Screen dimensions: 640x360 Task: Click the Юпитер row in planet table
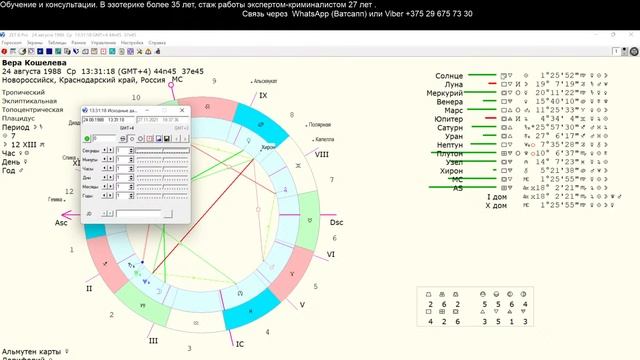[x=521, y=119]
